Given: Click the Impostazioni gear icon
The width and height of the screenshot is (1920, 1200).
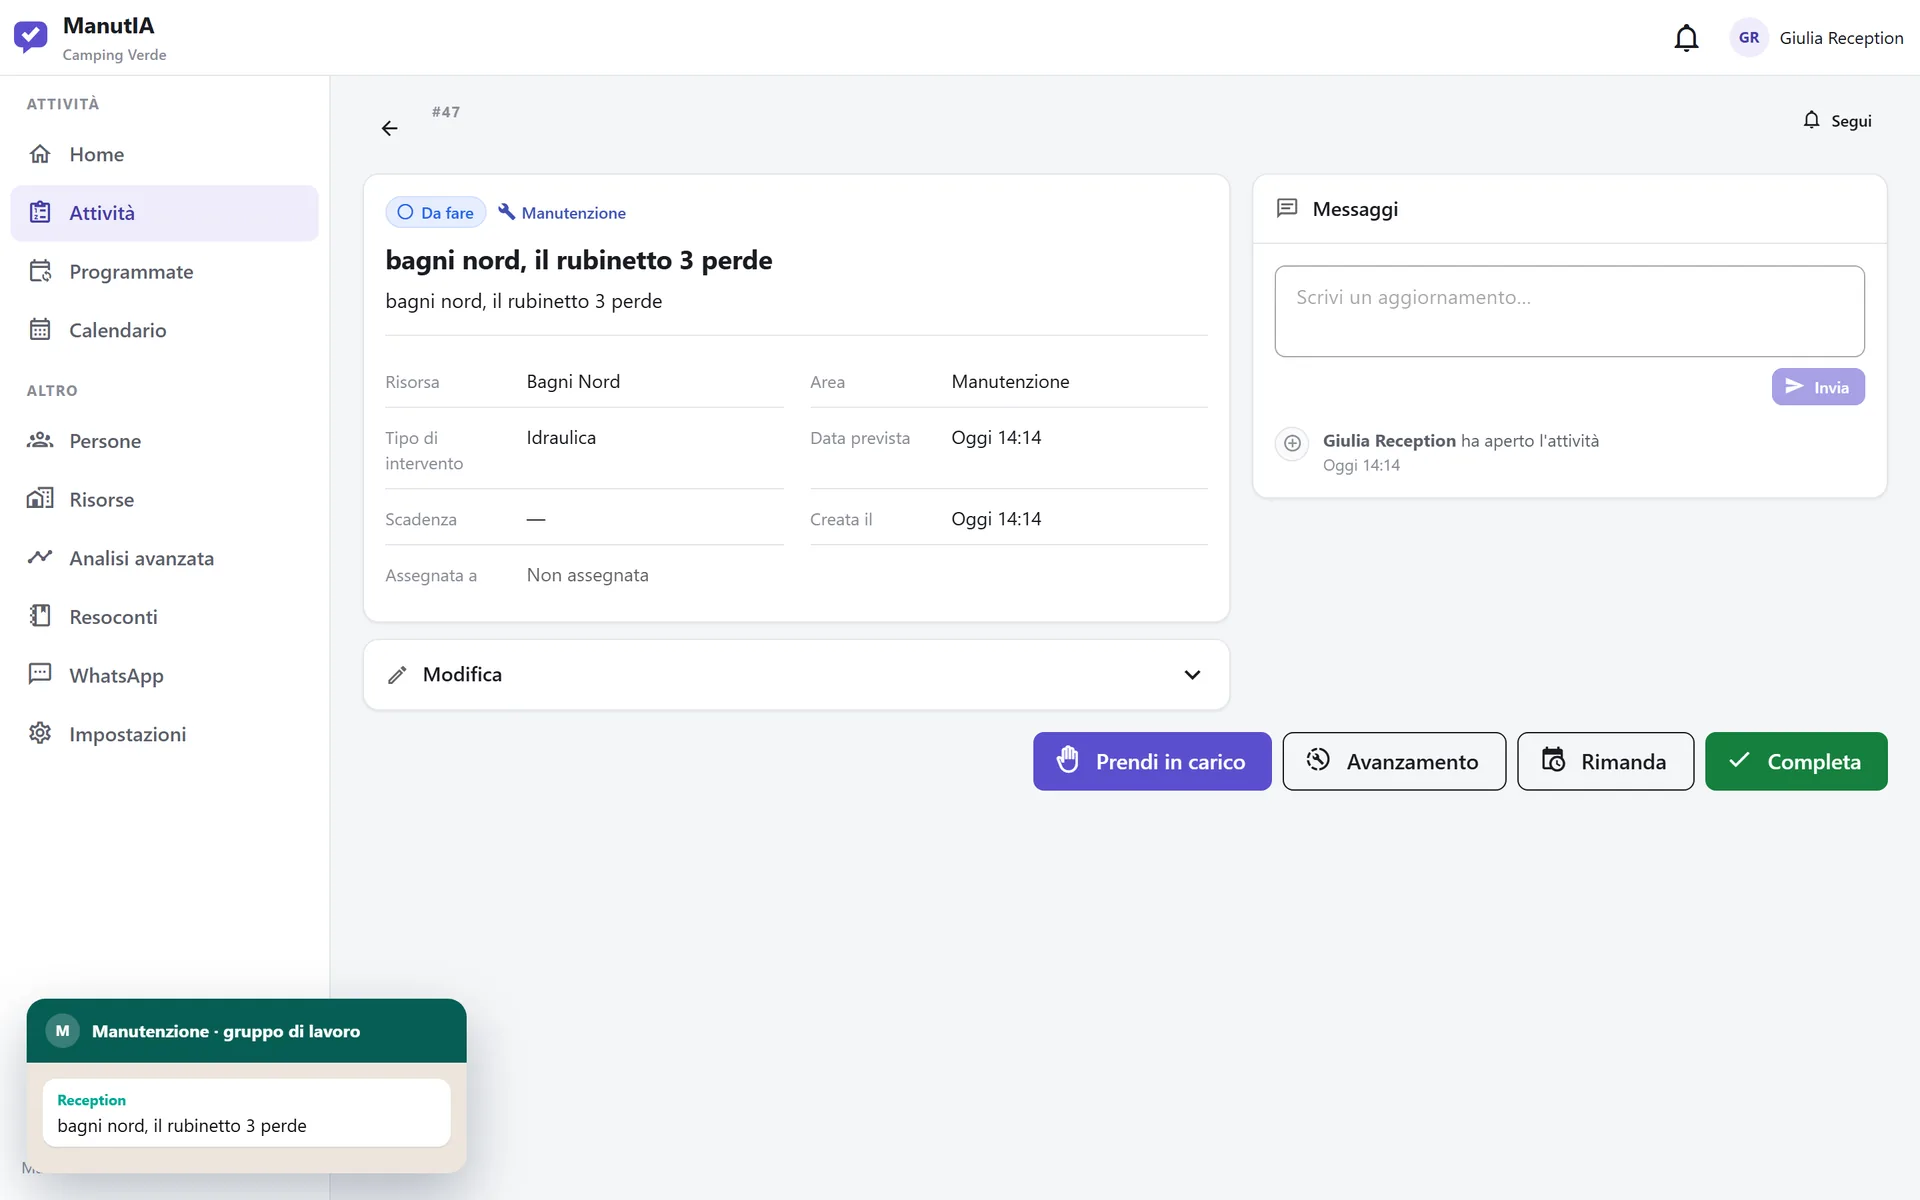Looking at the screenshot, I should (x=40, y=733).
